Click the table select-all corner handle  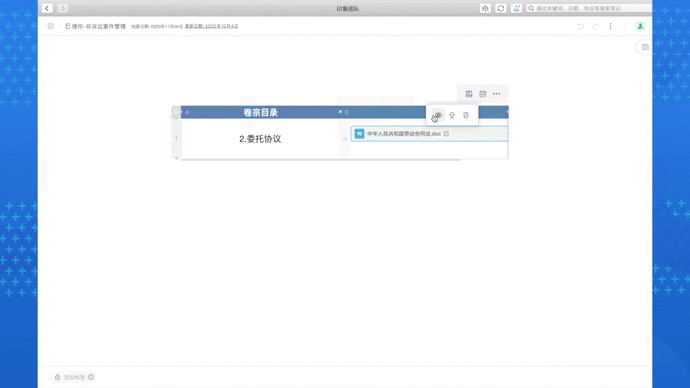tap(176, 112)
